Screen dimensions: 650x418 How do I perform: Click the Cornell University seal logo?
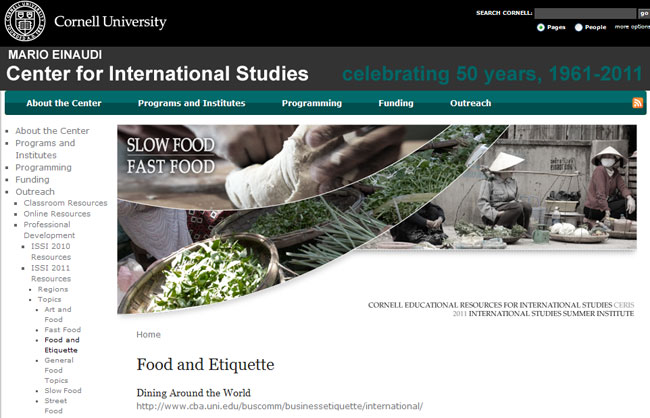click(24, 21)
